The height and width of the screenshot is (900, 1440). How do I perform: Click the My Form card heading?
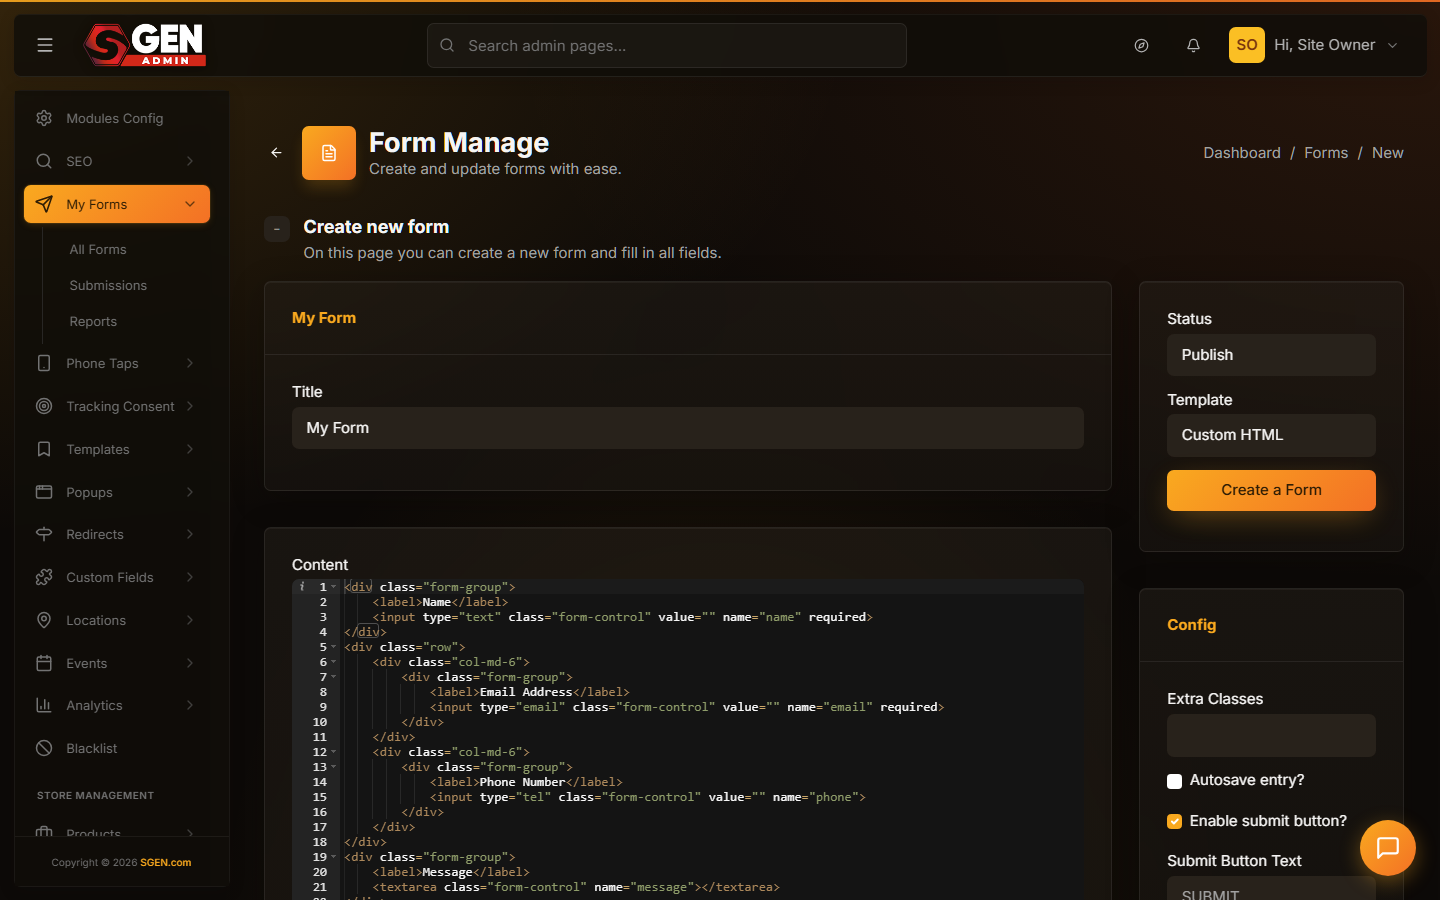tap(324, 318)
